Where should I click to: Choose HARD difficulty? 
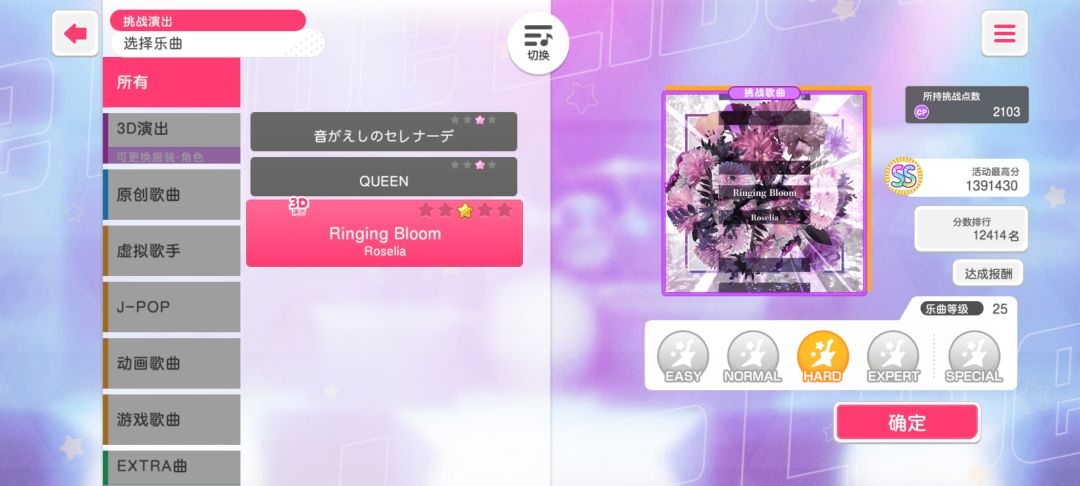(822, 357)
